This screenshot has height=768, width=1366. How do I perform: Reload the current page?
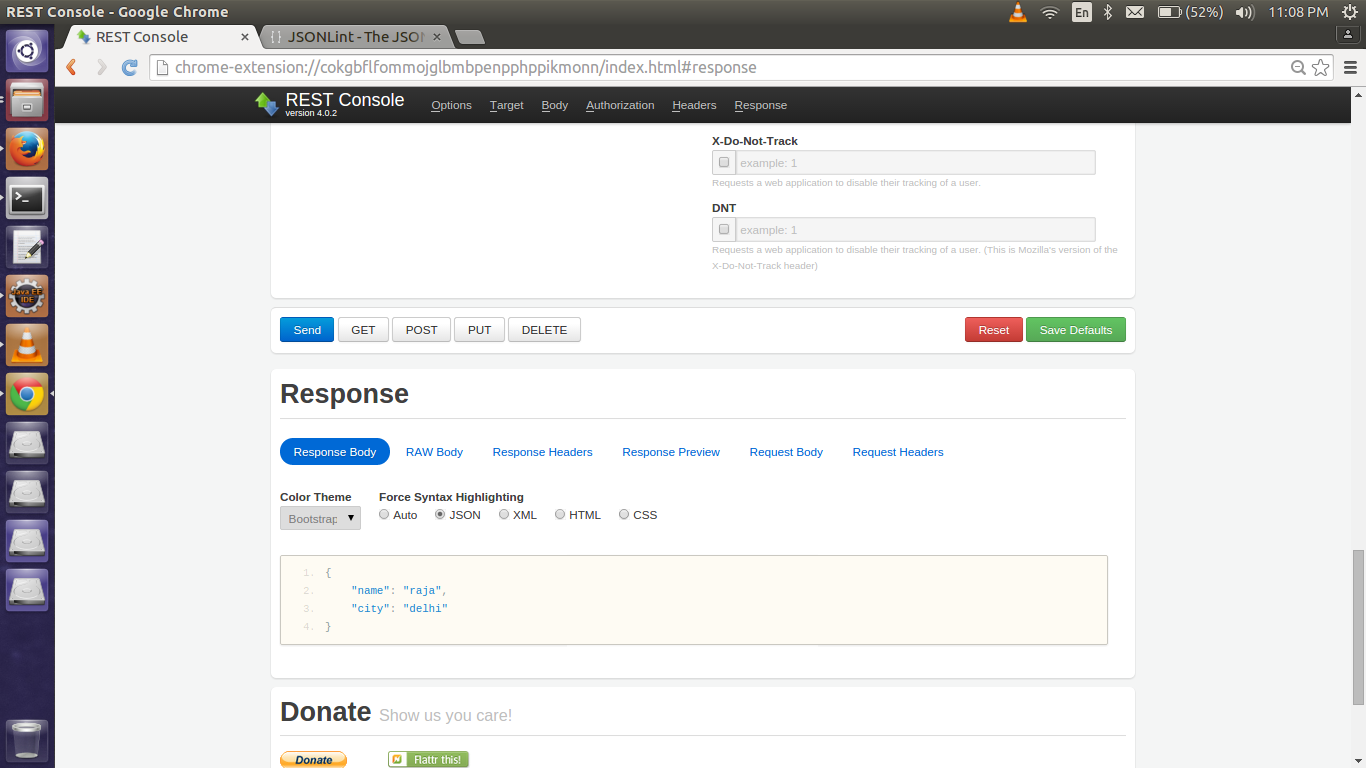(128, 67)
